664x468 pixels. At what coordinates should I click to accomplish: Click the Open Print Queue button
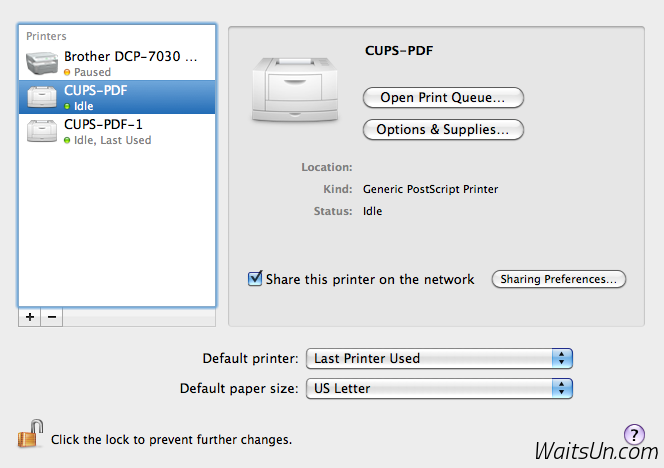click(x=443, y=97)
